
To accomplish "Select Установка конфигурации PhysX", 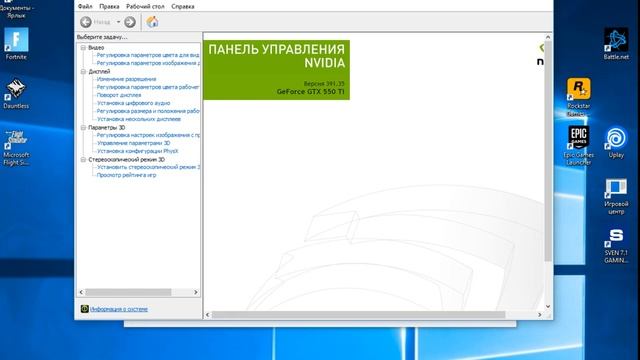I will click(137, 151).
